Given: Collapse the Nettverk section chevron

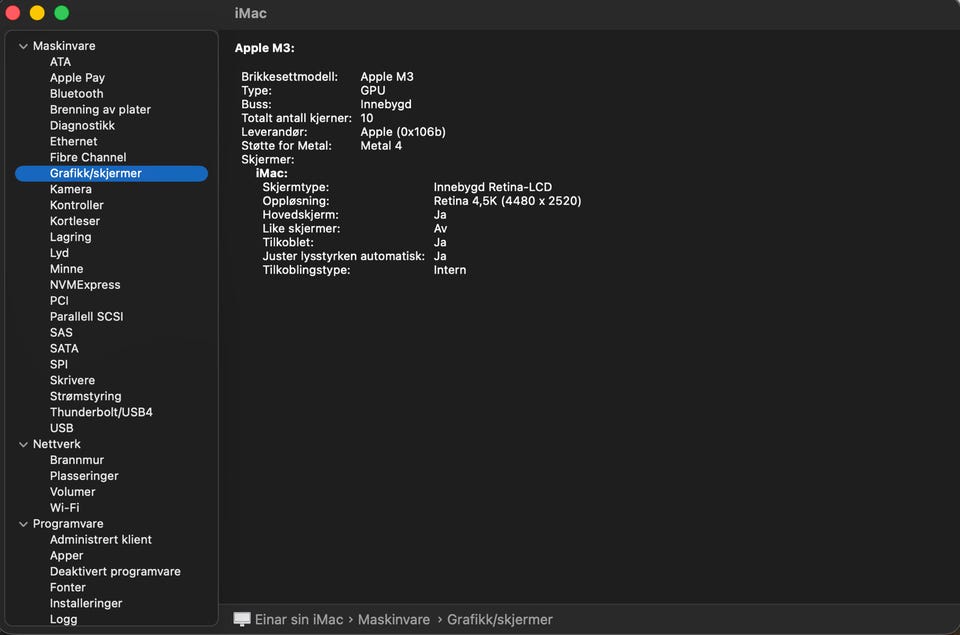Looking at the screenshot, I should pos(23,445).
